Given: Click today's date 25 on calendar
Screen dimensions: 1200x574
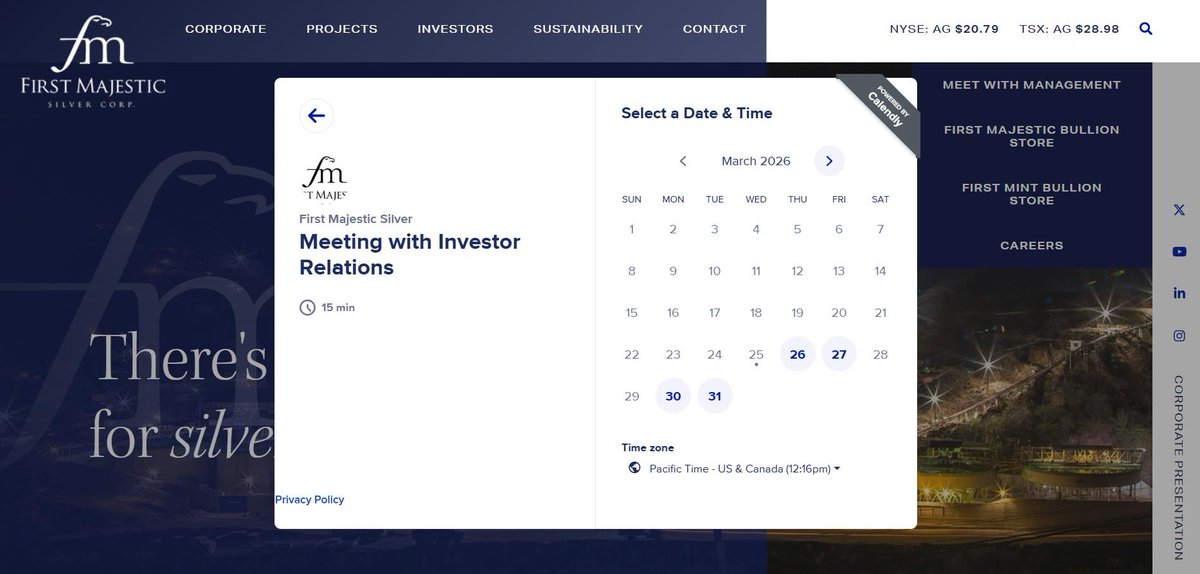Looking at the screenshot, I should [x=756, y=354].
